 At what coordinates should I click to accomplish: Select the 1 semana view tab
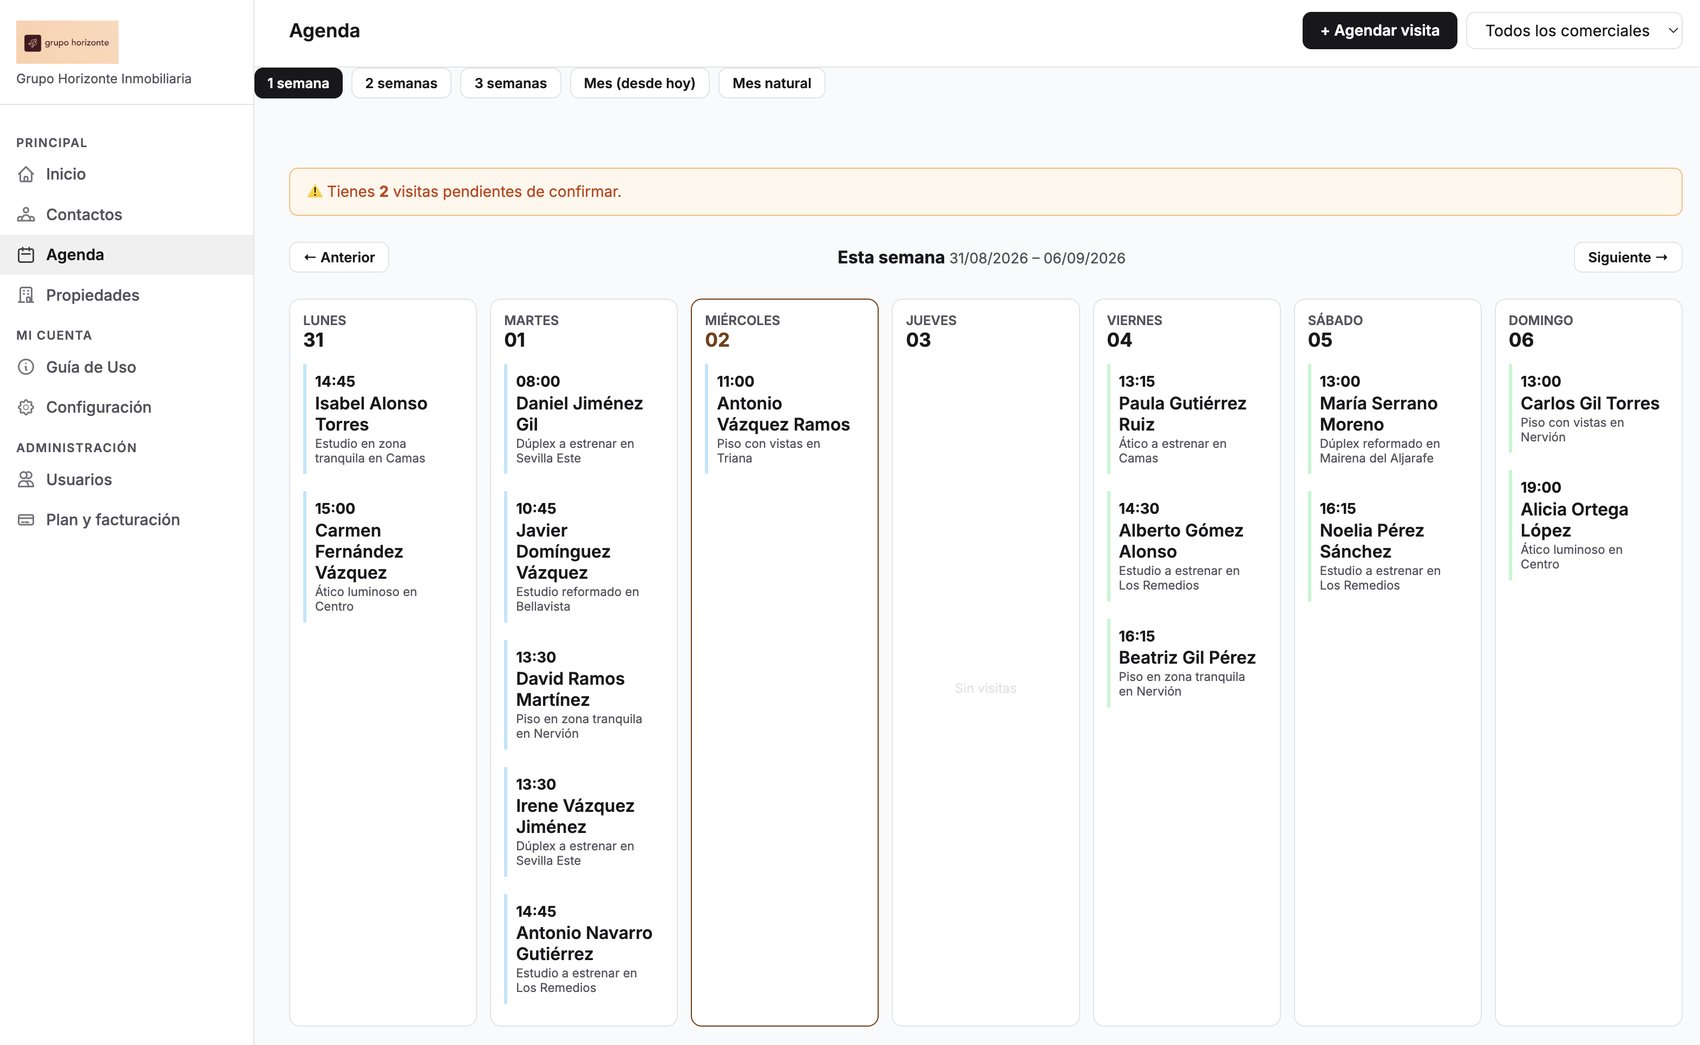[298, 83]
